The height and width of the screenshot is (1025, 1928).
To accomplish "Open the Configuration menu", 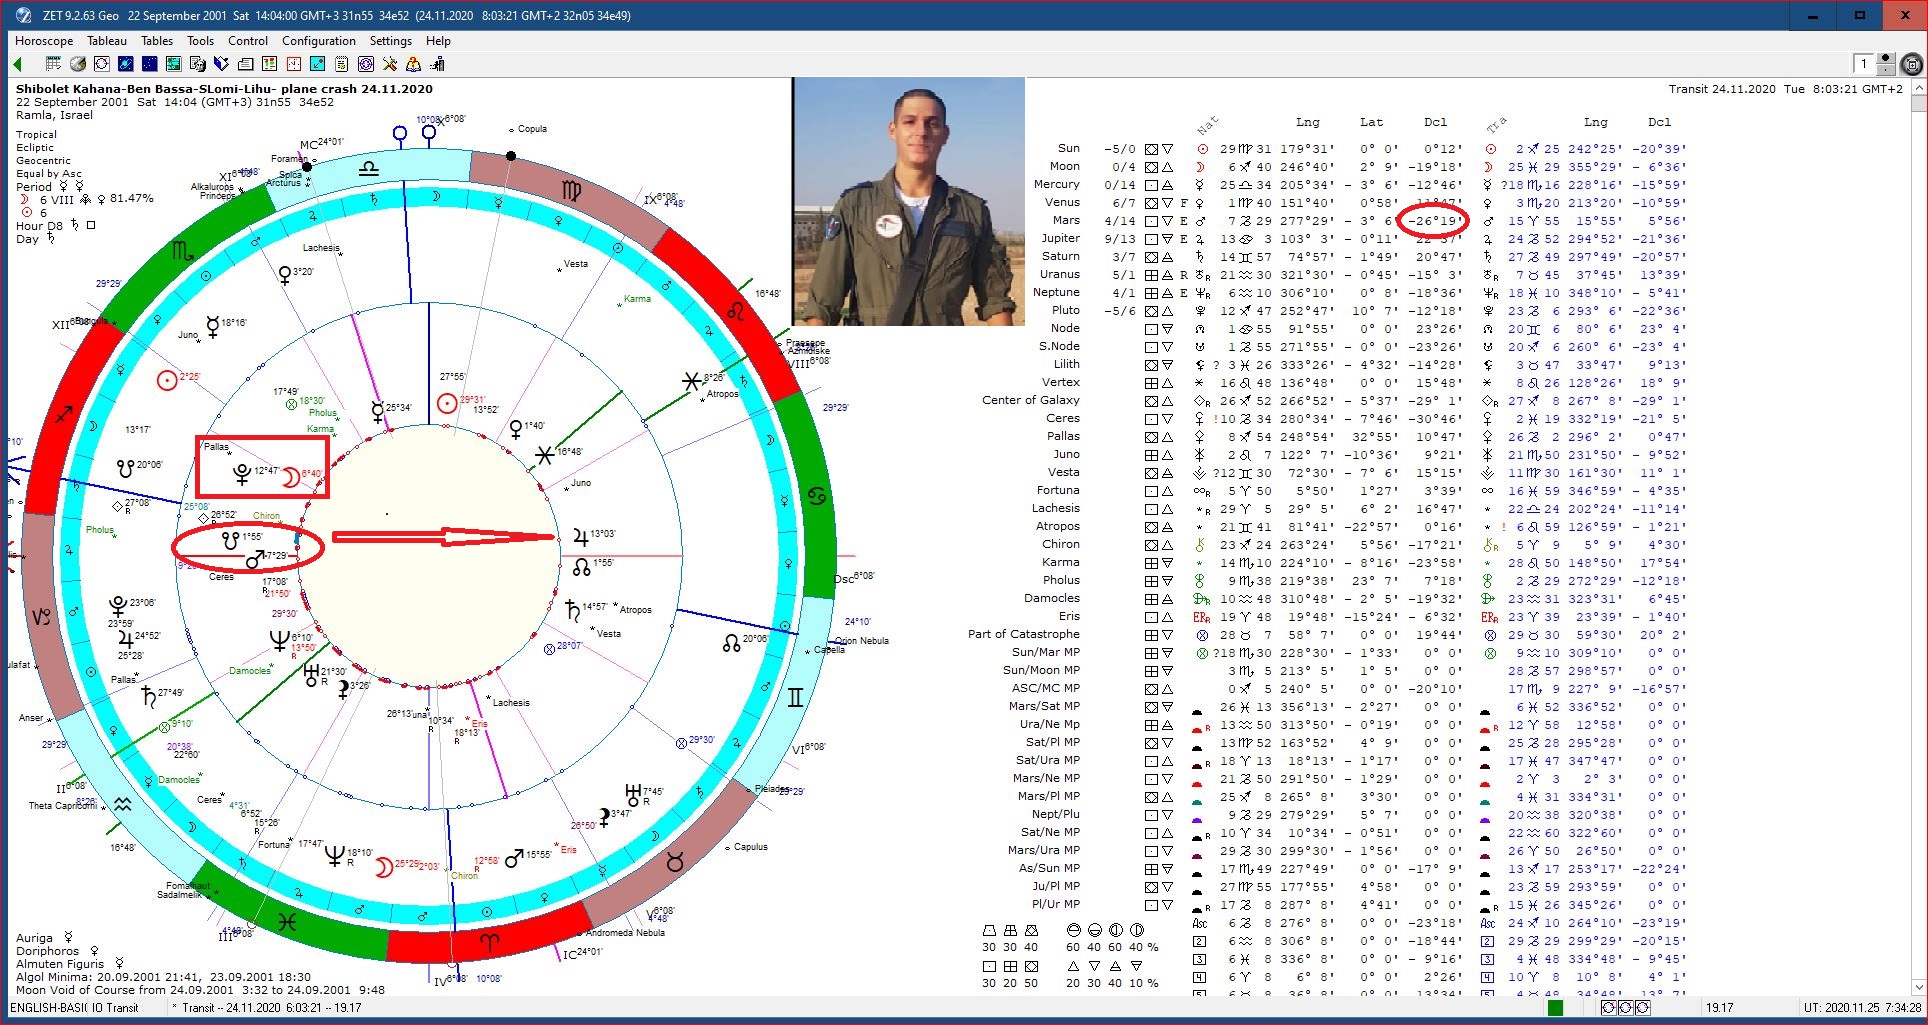I will [x=319, y=41].
